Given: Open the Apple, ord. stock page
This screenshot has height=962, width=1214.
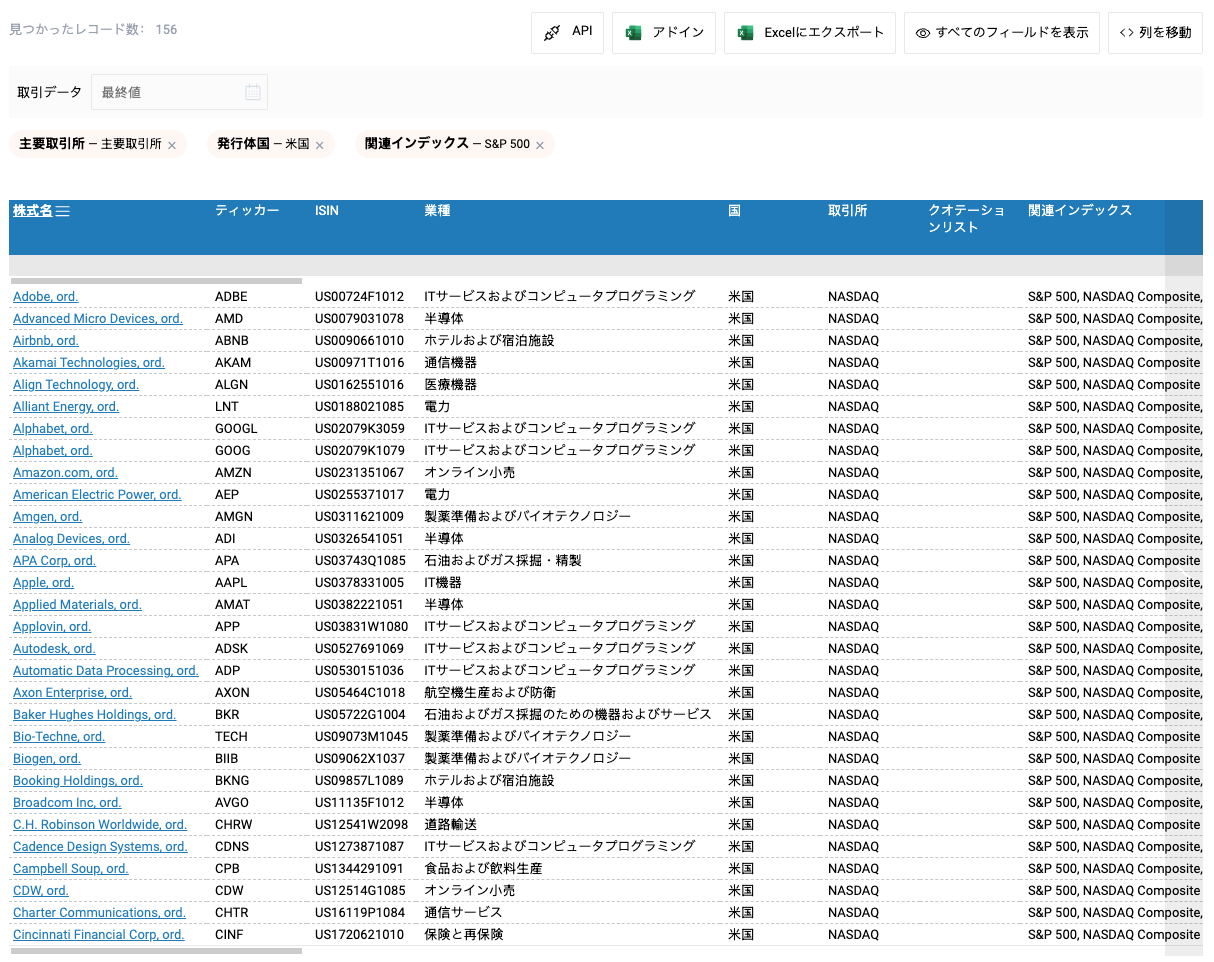Looking at the screenshot, I should tap(43, 582).
